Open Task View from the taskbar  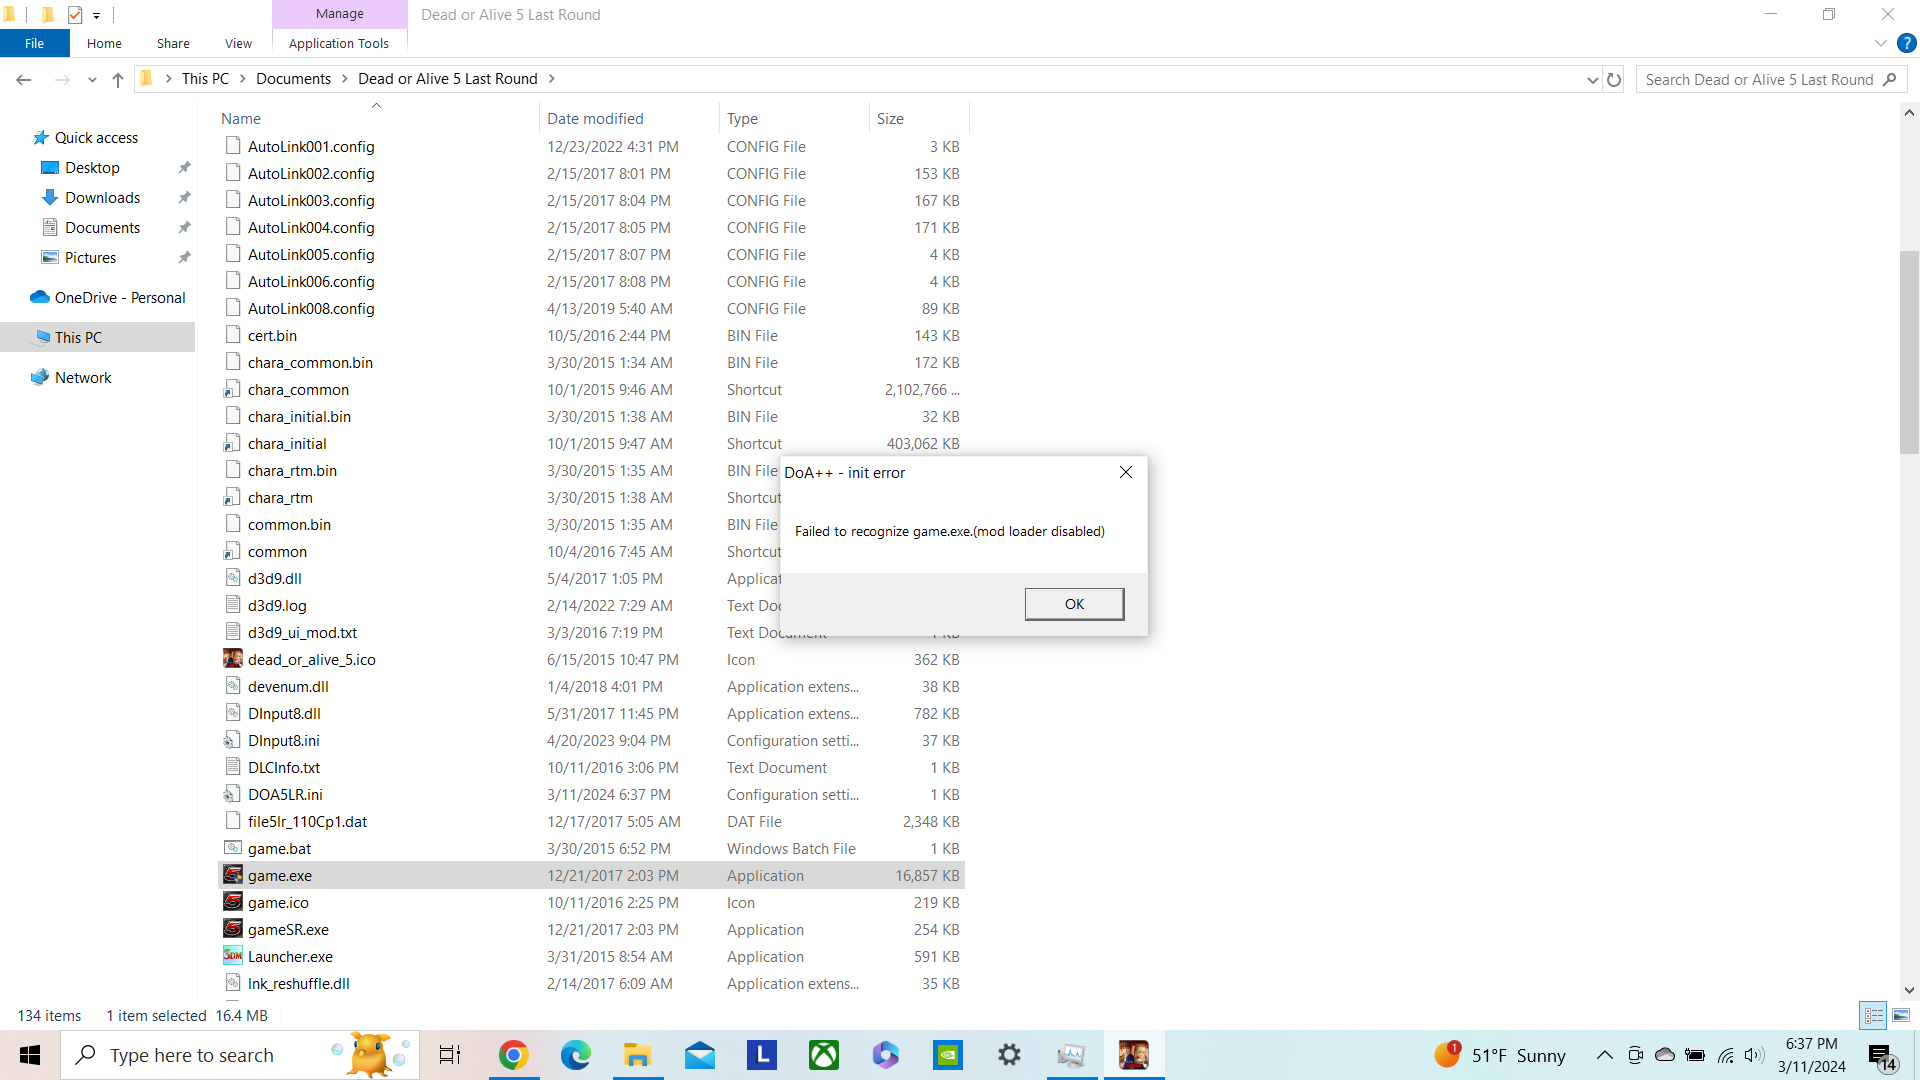coord(450,1055)
